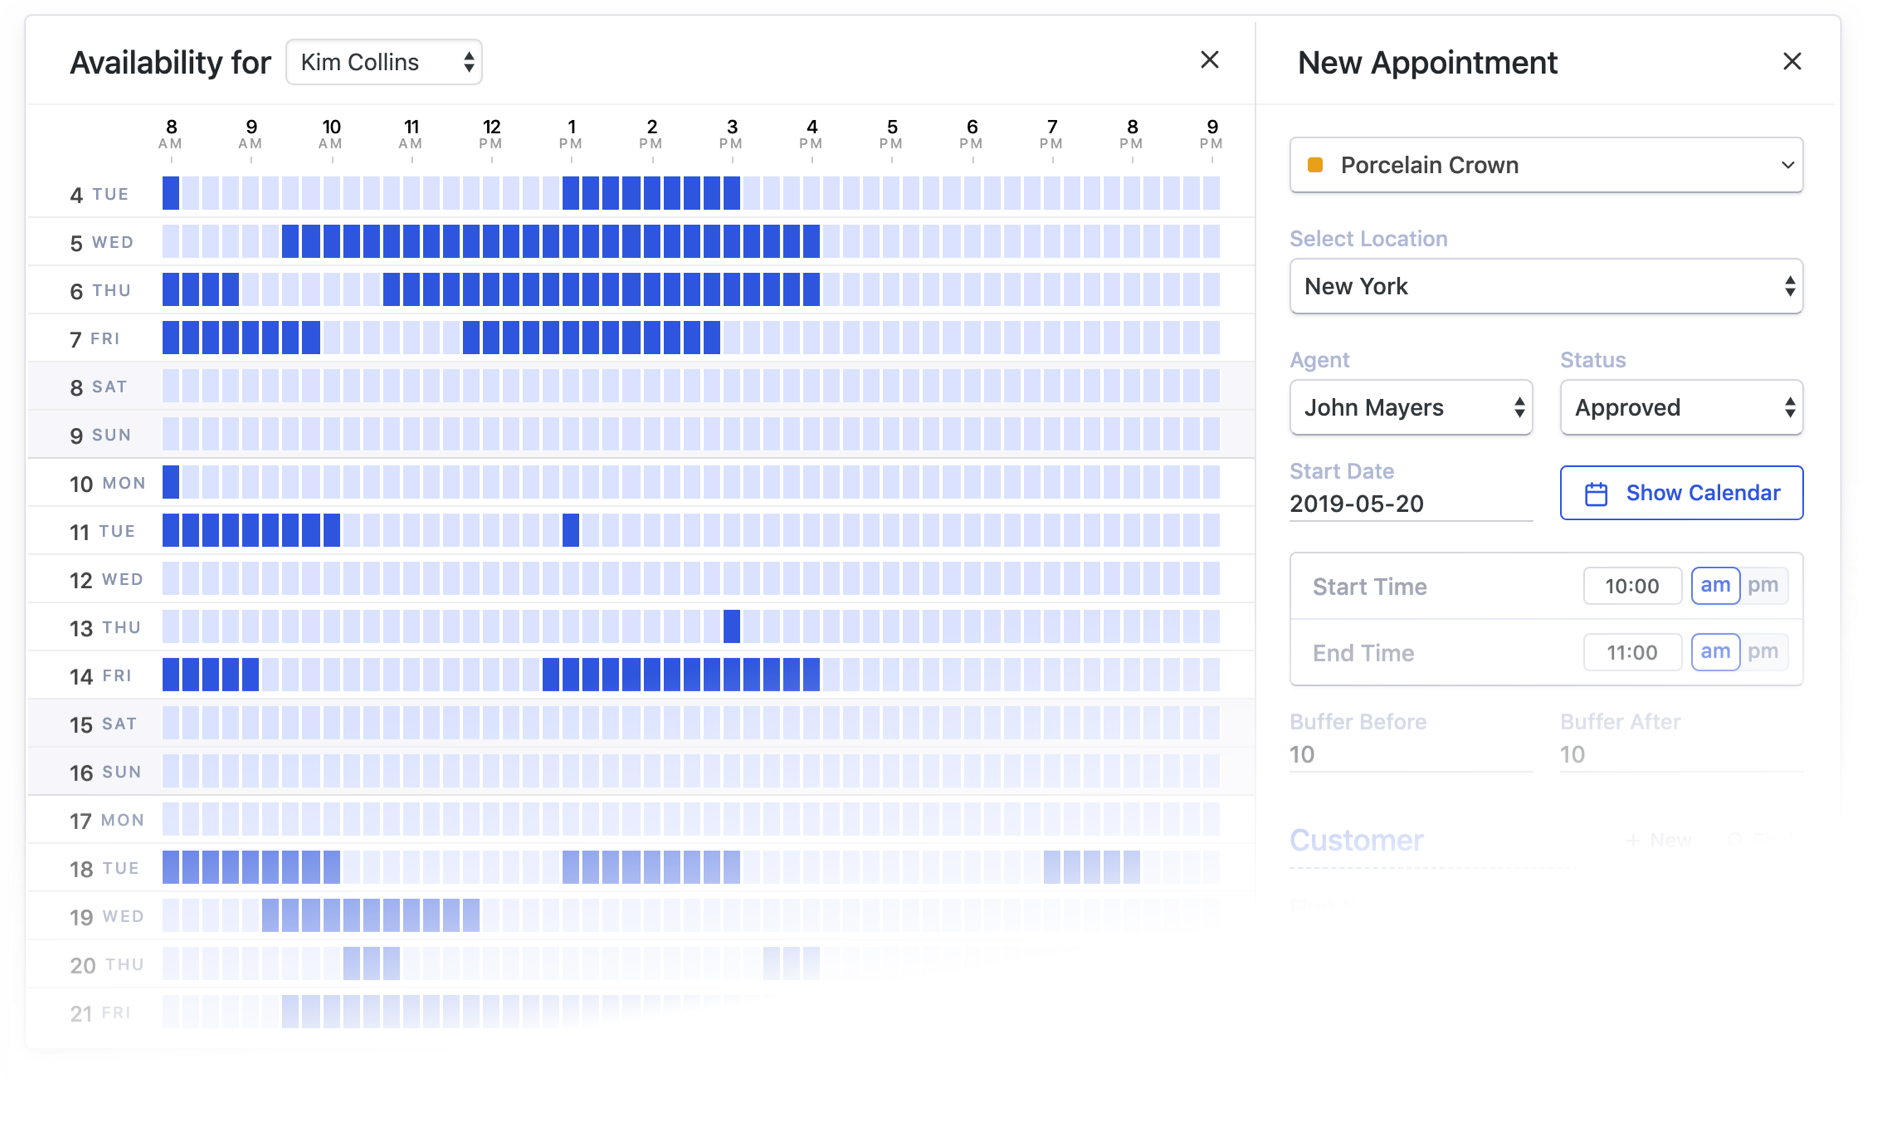Close the New Appointment panel
The width and height of the screenshot is (1894, 1140).
pyautogui.click(x=1791, y=62)
